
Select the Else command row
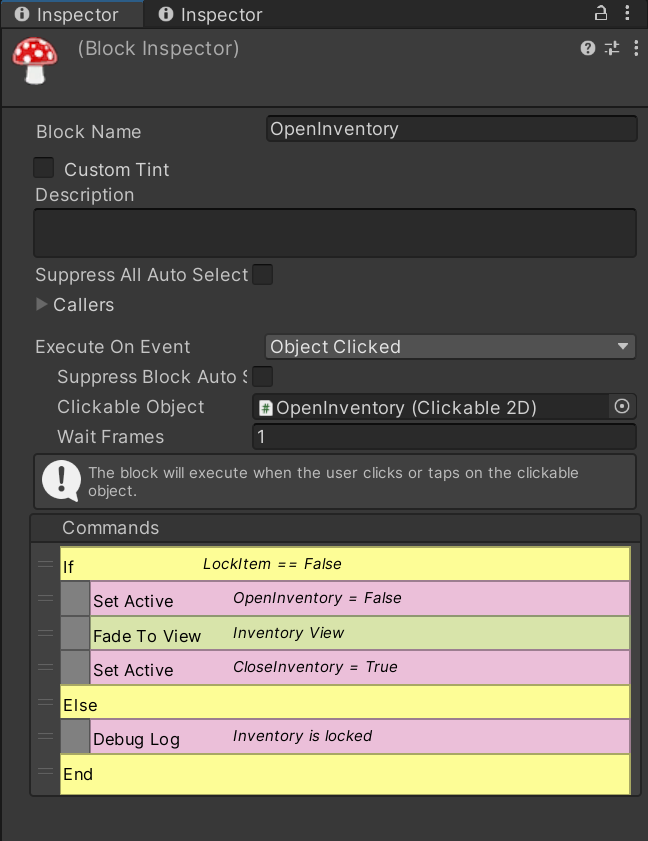click(345, 702)
